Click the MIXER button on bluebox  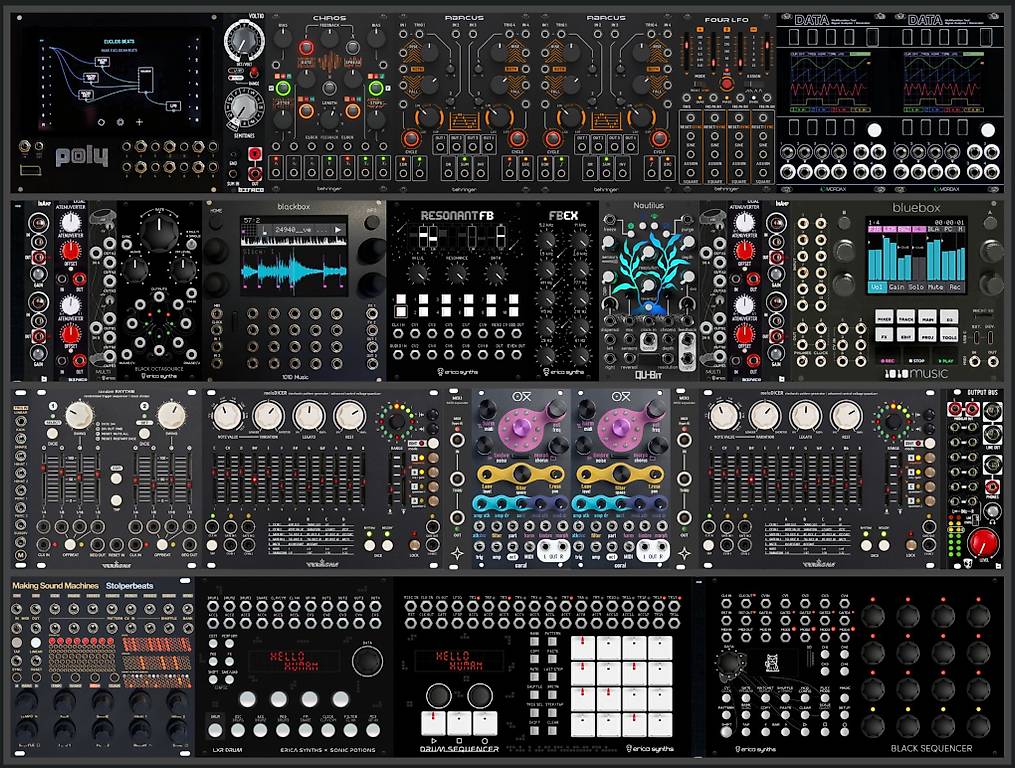click(x=884, y=318)
